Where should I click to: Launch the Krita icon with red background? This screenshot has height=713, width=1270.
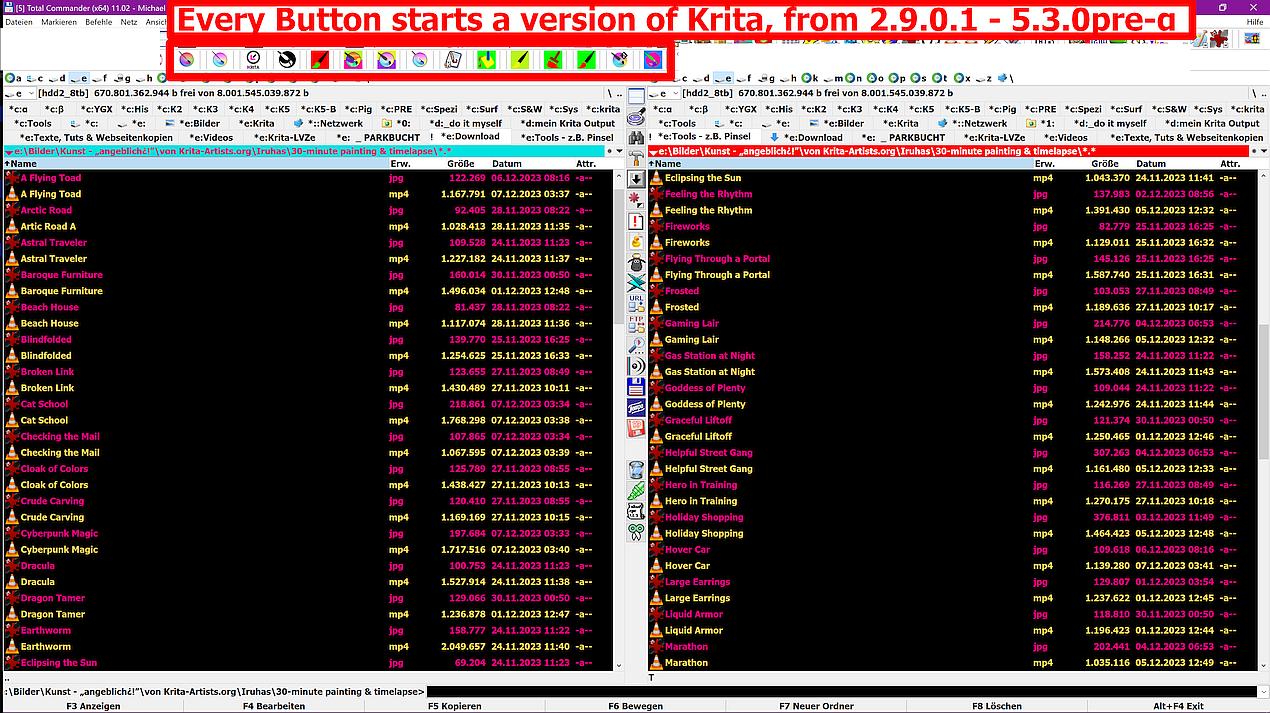point(320,60)
